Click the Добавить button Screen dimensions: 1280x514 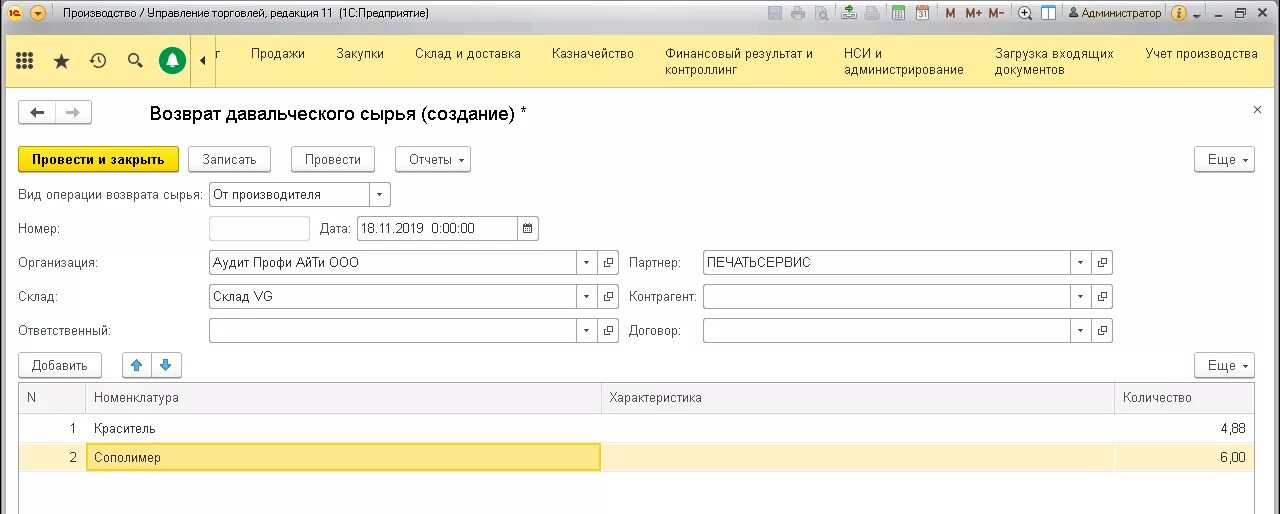click(60, 365)
